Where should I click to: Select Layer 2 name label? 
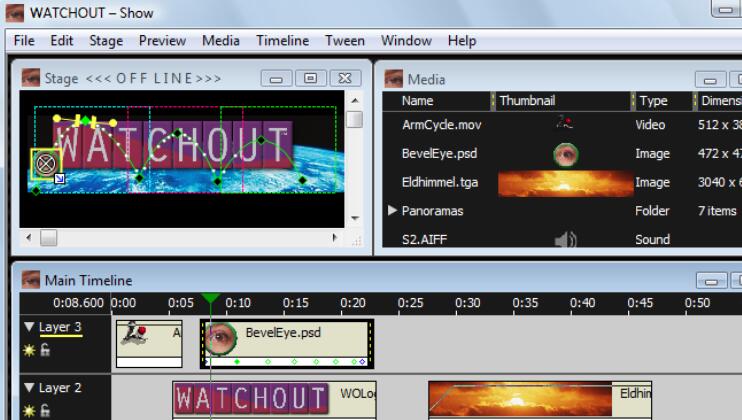coord(60,388)
